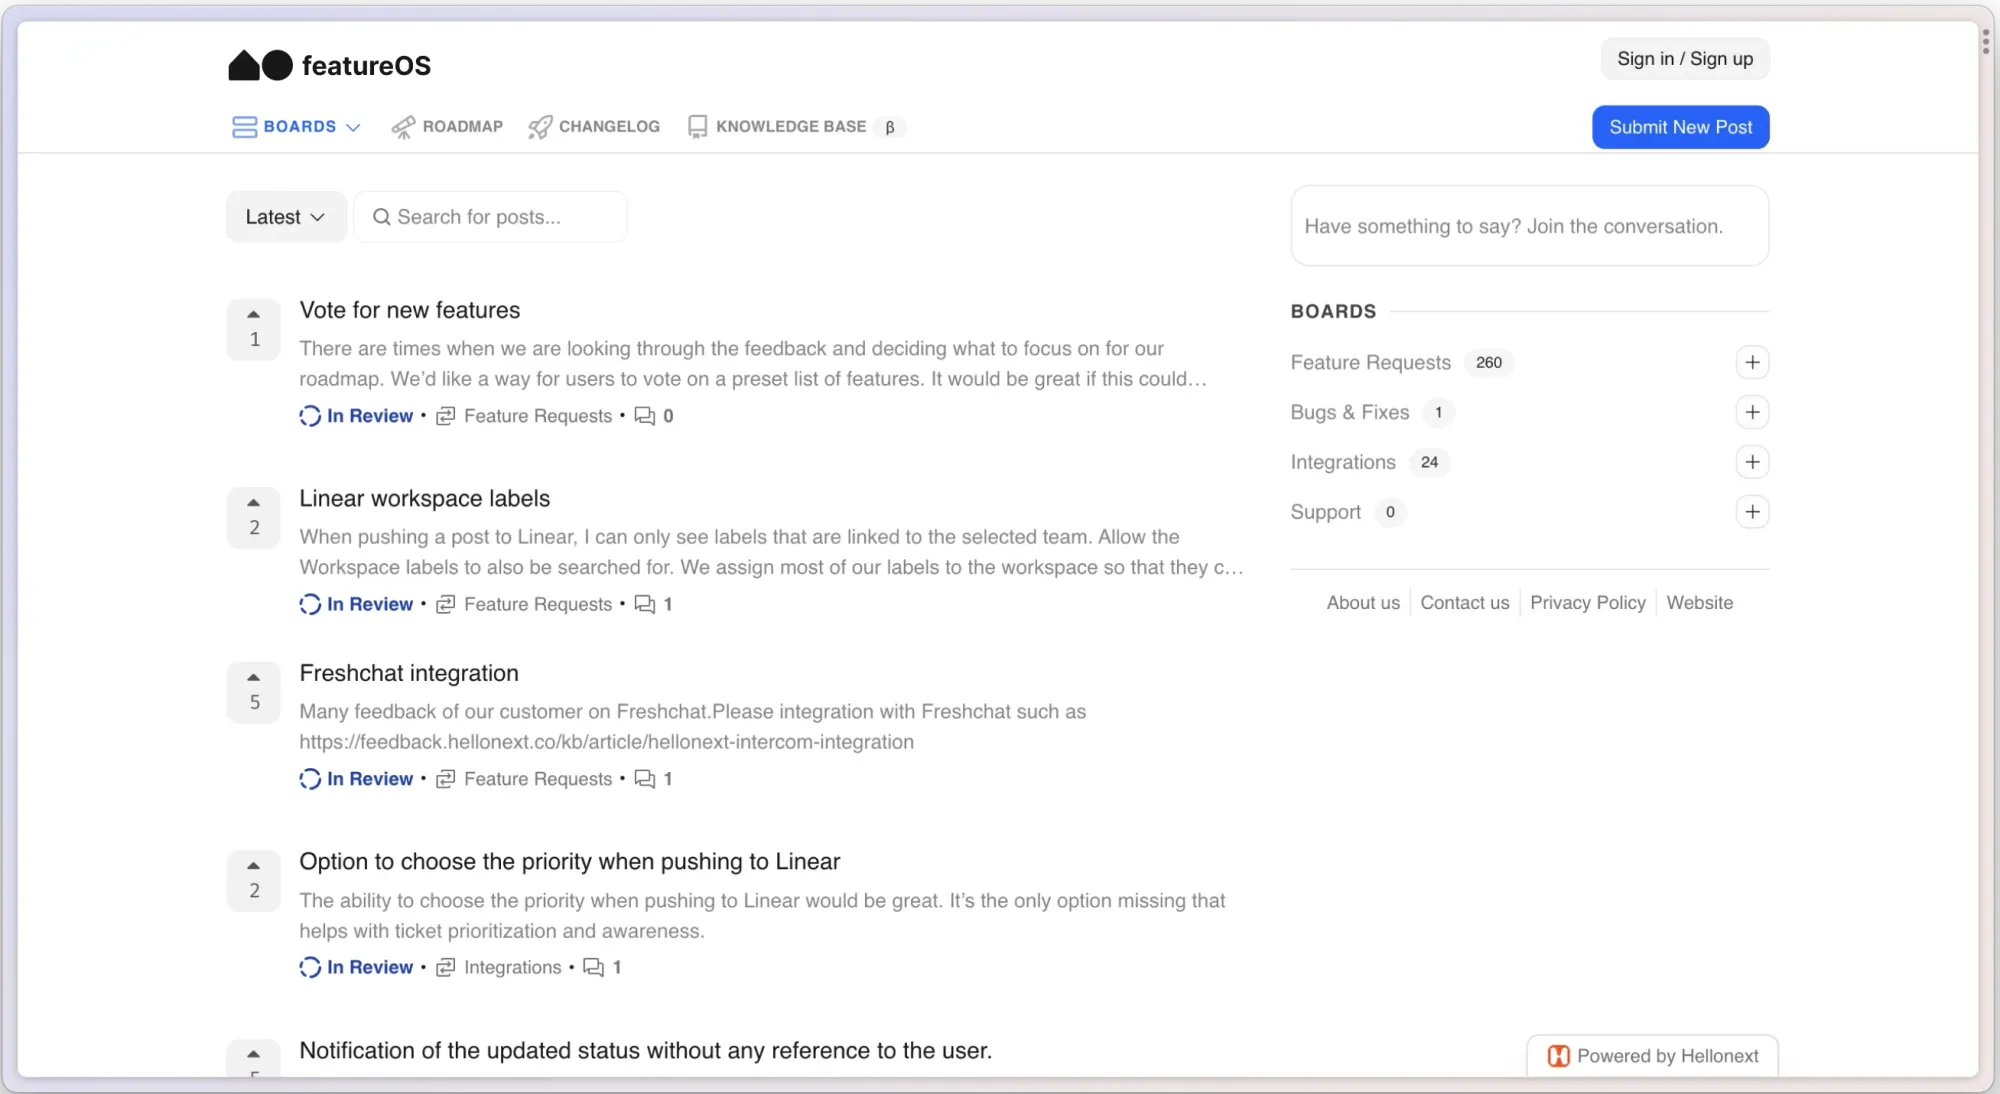Open the Knowledge Base book icon

pyautogui.click(x=697, y=127)
